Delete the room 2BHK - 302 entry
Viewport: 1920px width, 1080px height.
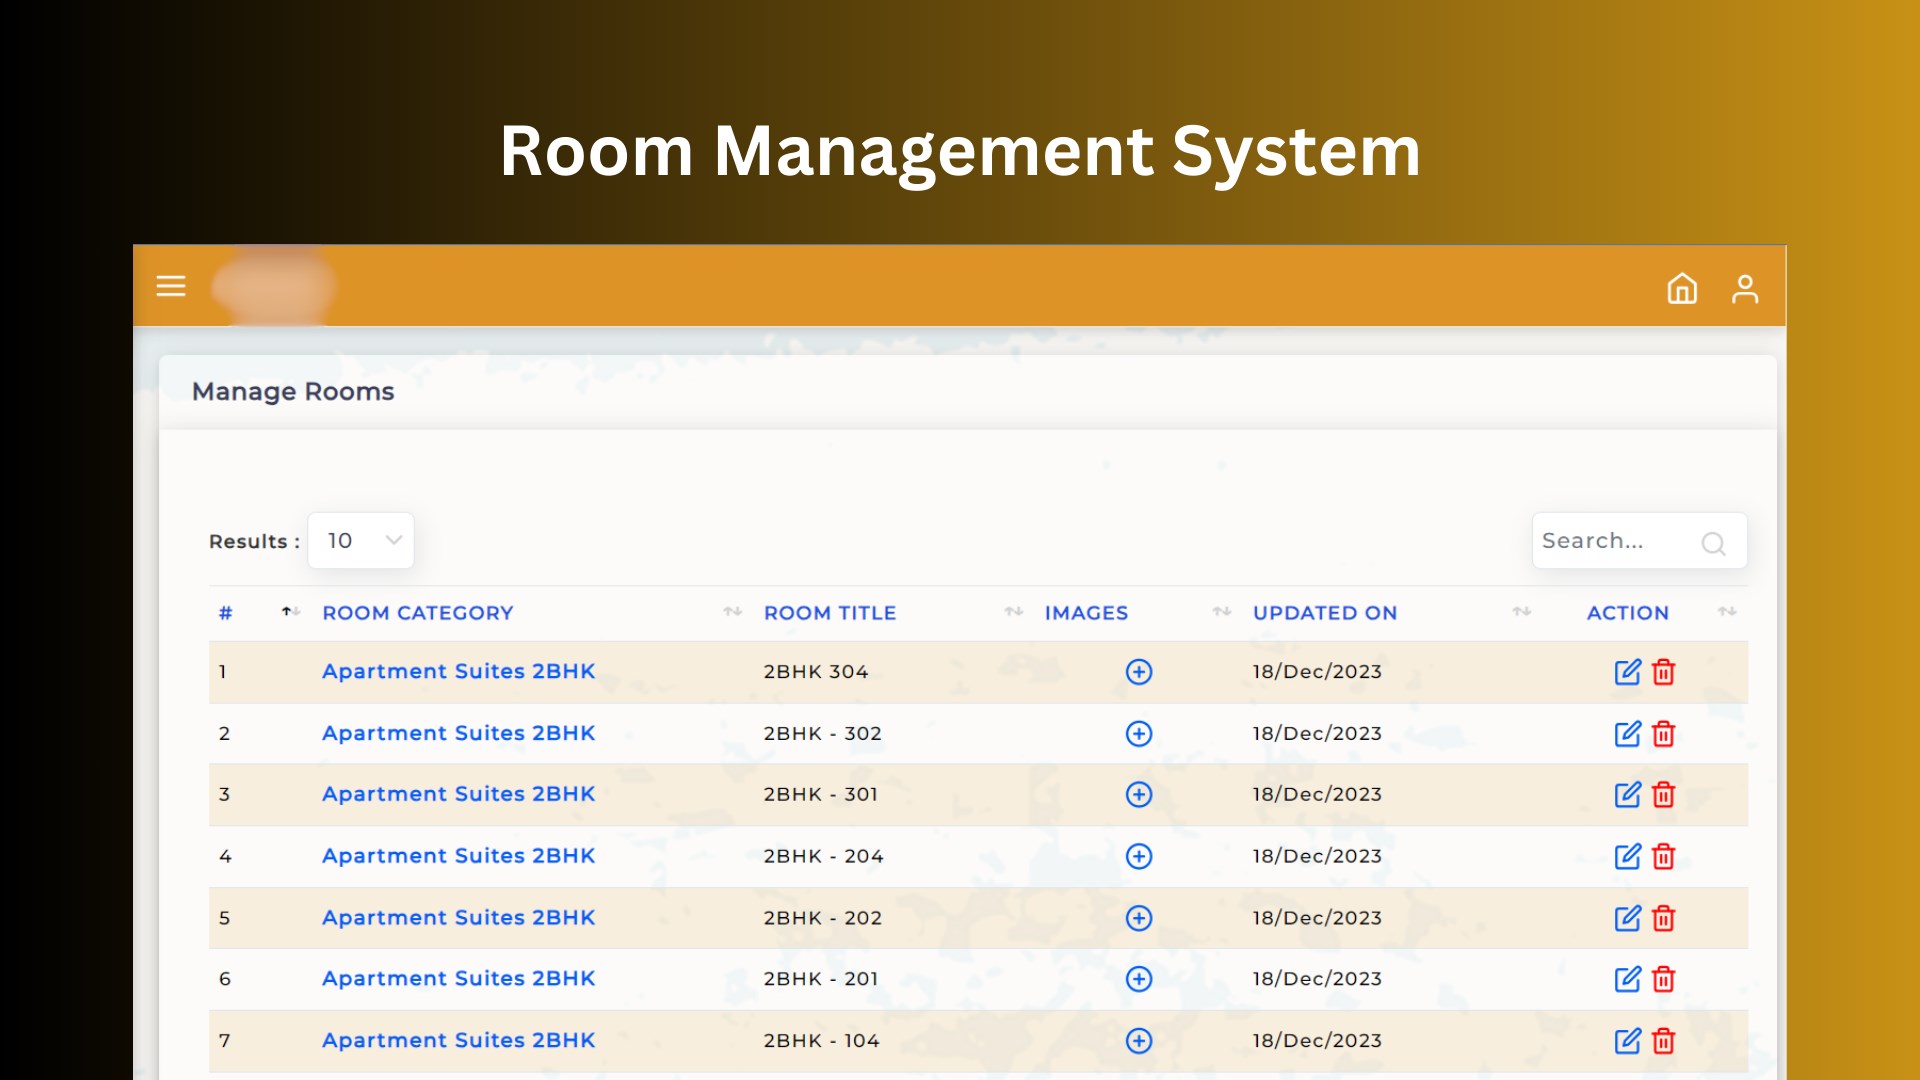pyautogui.click(x=1662, y=734)
